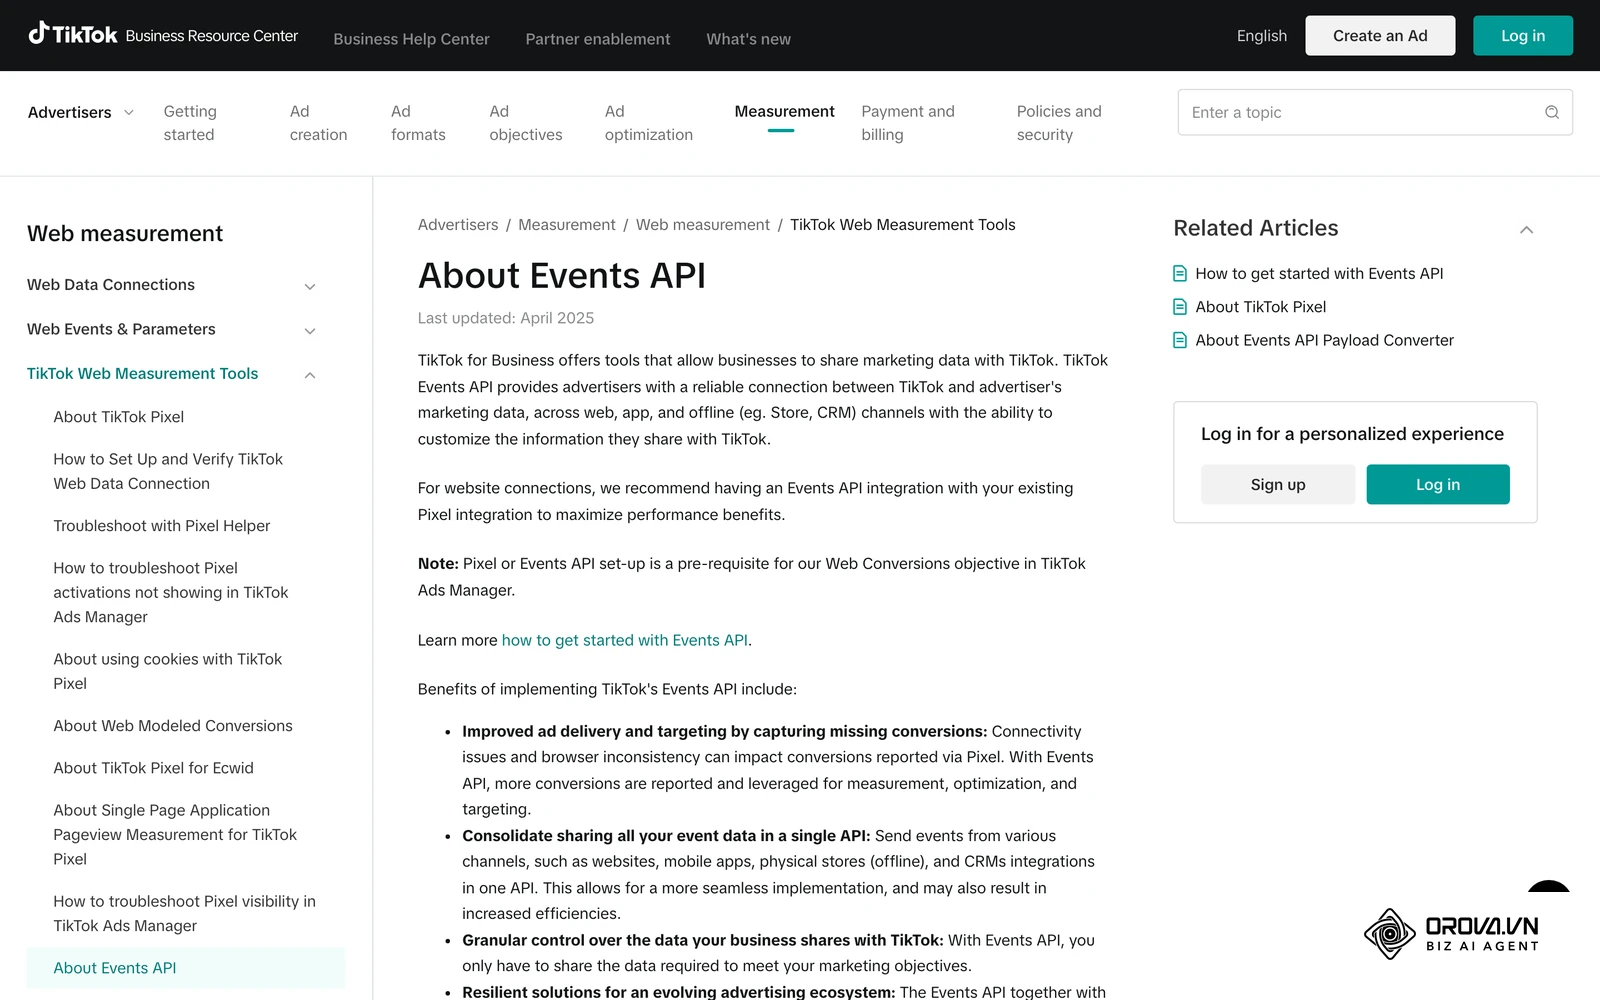Select the Policies and security tab
The width and height of the screenshot is (1600, 1000).
point(1059,123)
